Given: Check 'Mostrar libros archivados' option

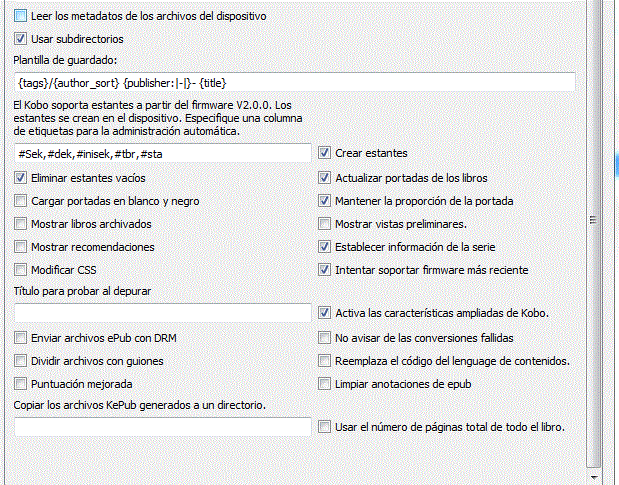Looking at the screenshot, I should [21, 223].
